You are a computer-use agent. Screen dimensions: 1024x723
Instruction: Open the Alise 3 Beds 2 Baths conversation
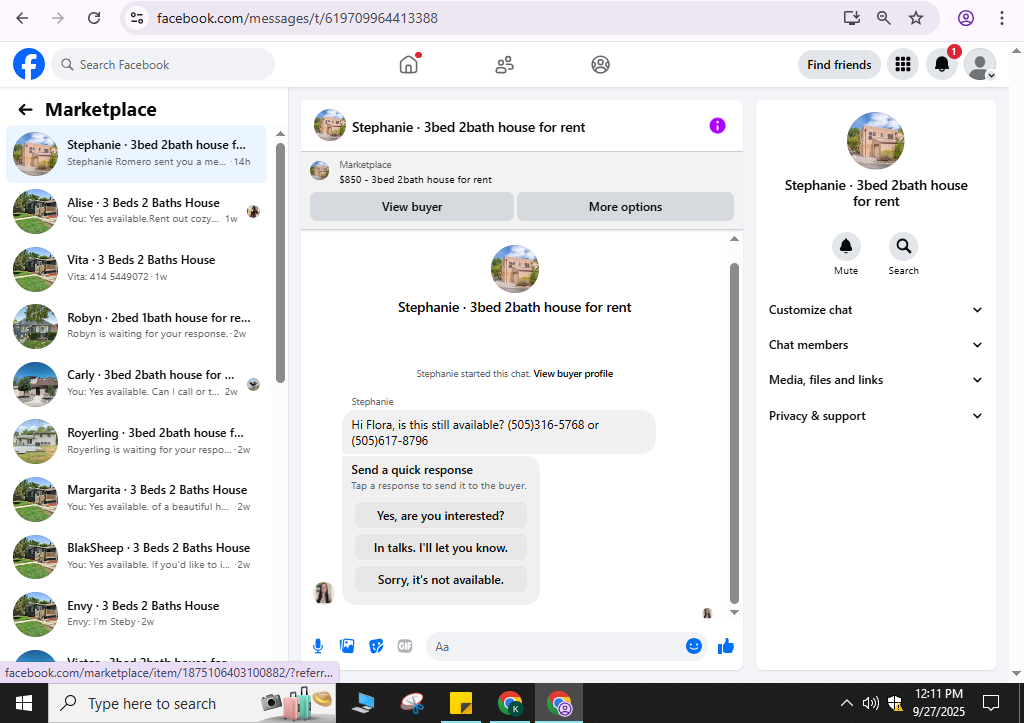(136, 211)
